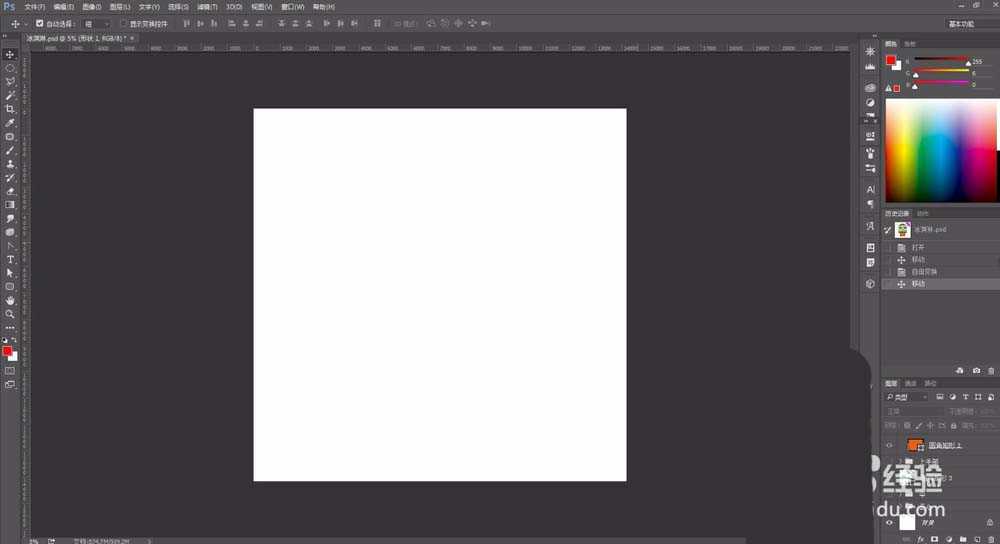The height and width of the screenshot is (544, 1000).
Task: Select the Zoom magnifier tool
Action: point(10,314)
